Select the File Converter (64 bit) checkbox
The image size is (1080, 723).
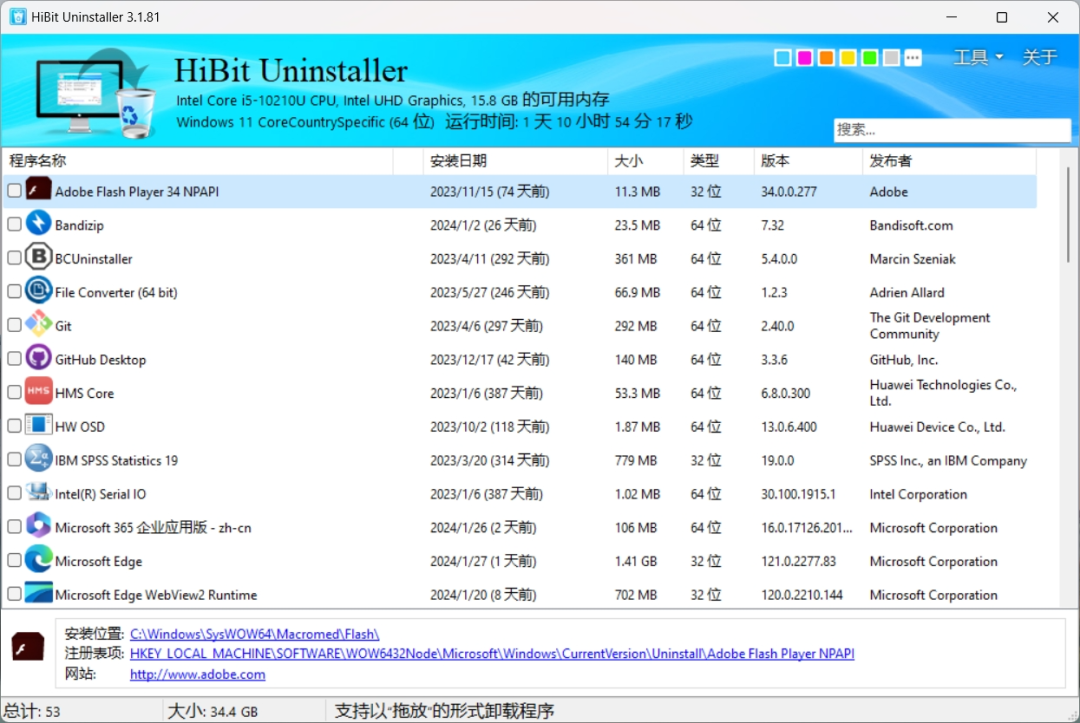pos(14,291)
